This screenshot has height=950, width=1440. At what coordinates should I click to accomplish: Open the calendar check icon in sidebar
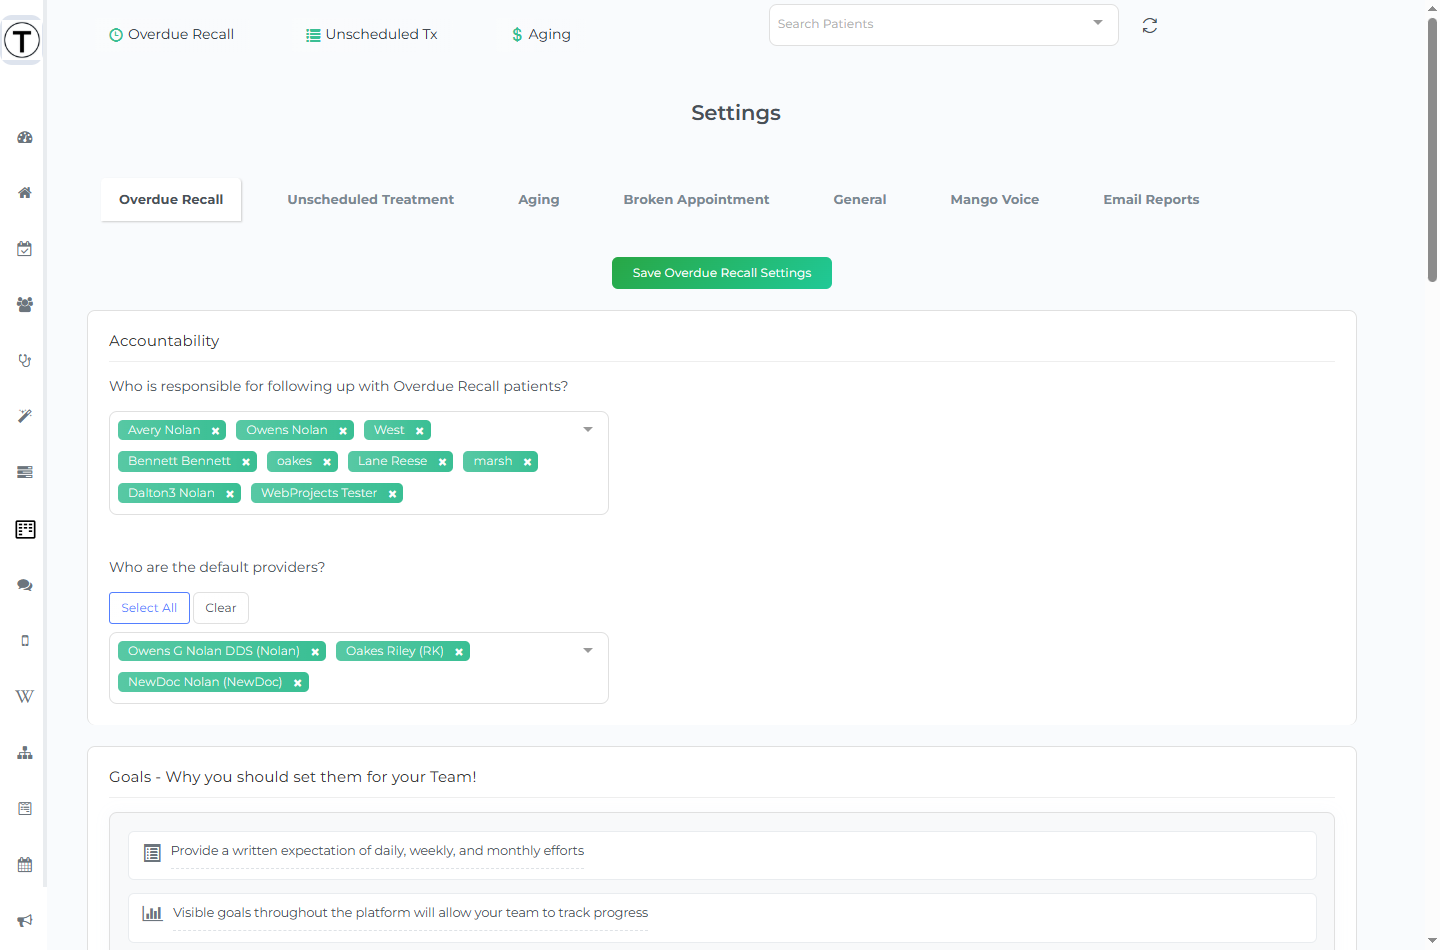pos(25,249)
